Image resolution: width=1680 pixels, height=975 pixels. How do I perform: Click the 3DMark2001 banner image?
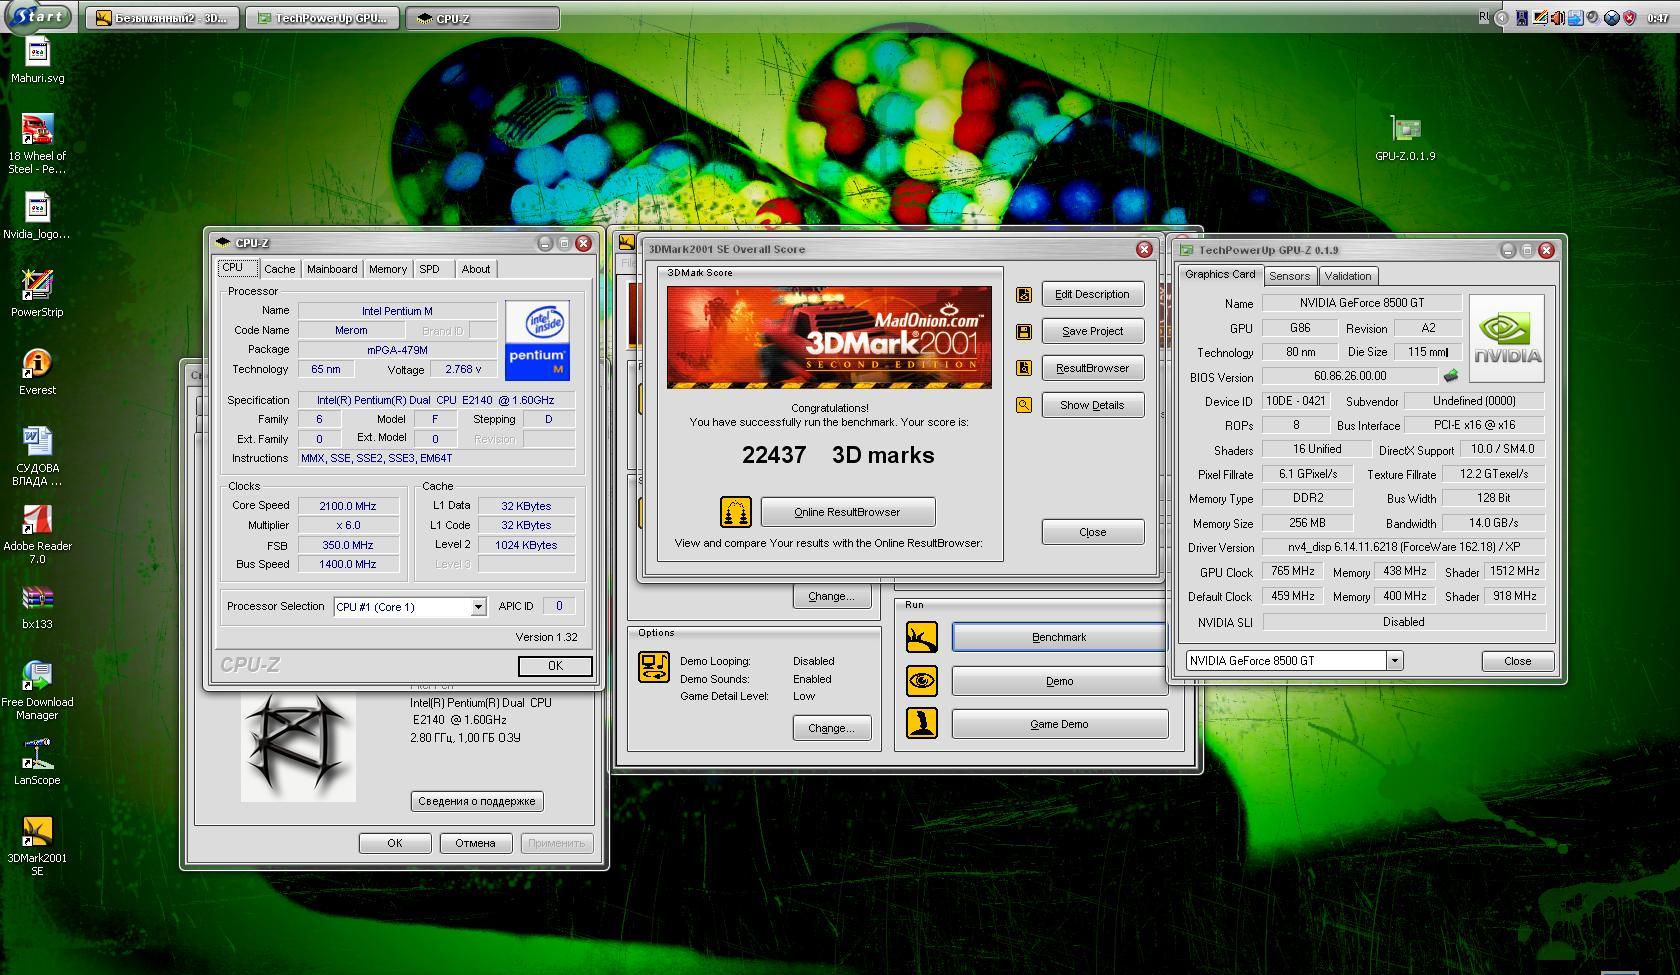point(829,337)
